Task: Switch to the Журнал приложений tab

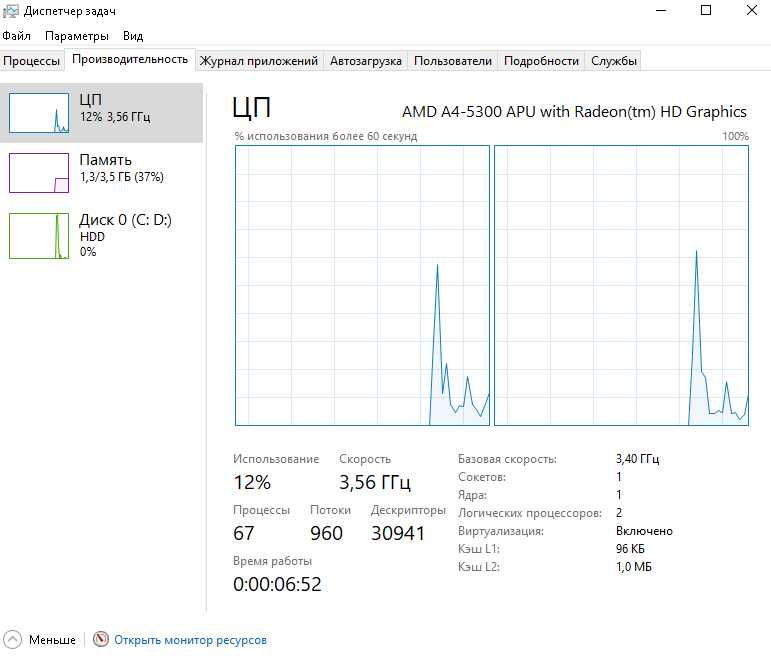Action: [x=259, y=61]
